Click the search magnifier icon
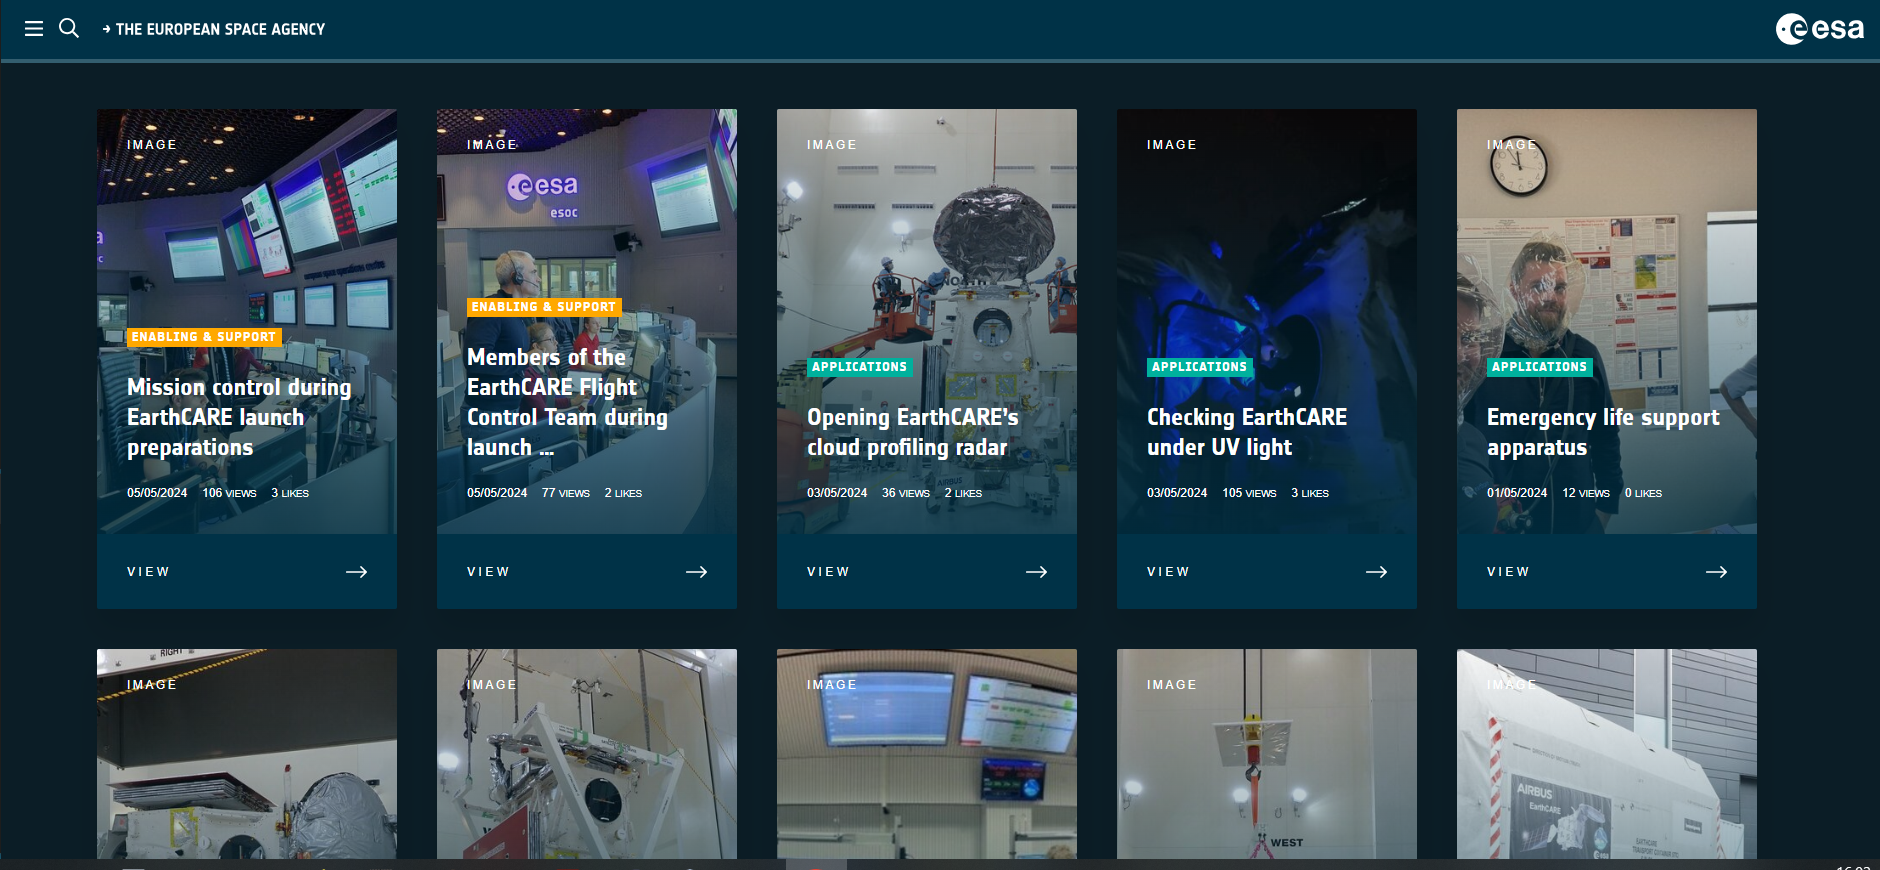Viewport: 1880px width, 870px height. coord(69,28)
